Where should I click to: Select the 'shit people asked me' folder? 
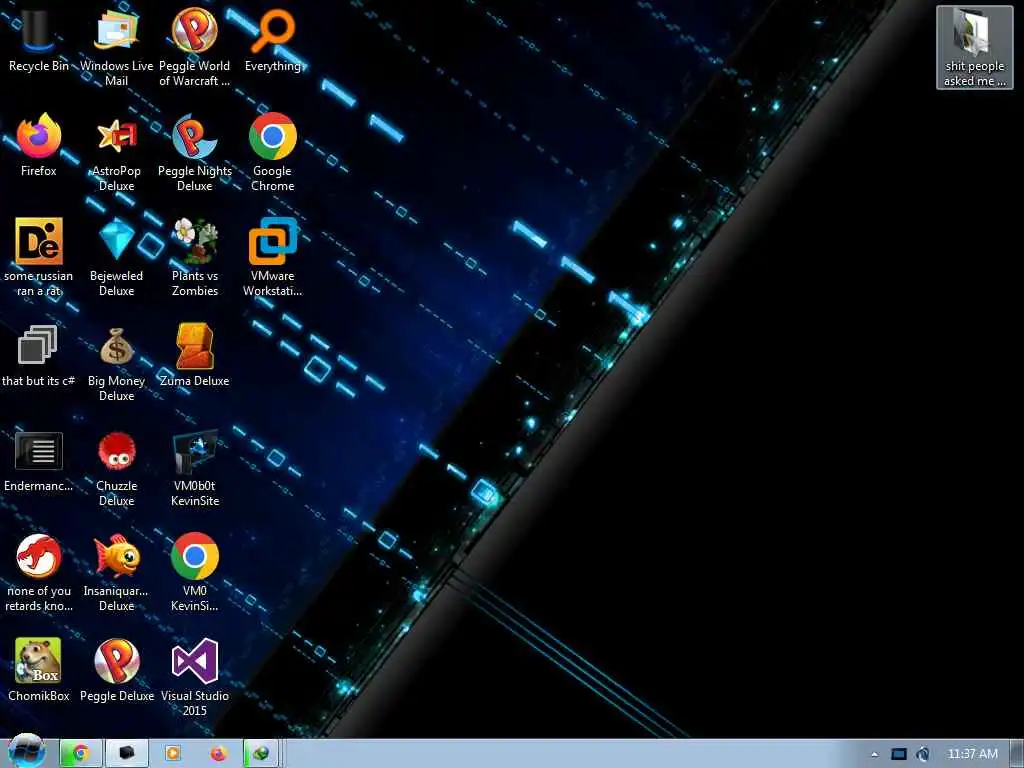click(x=974, y=47)
